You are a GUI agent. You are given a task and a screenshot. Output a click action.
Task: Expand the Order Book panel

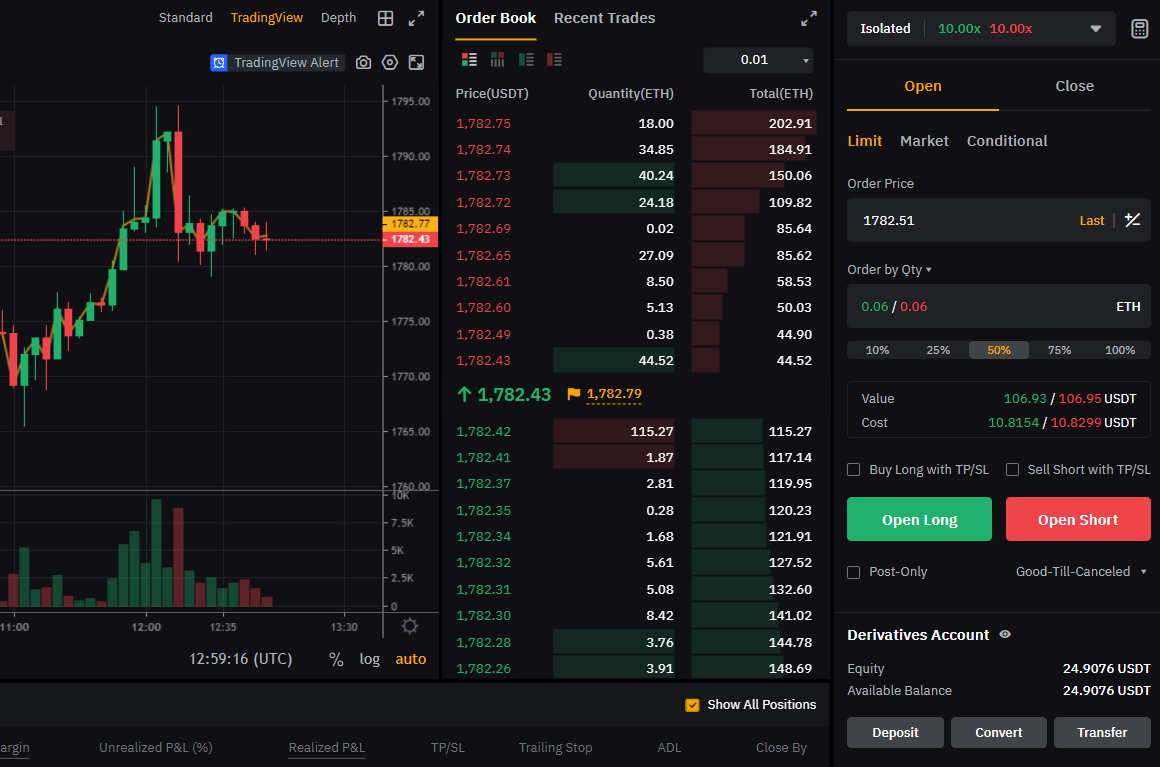click(x=809, y=19)
